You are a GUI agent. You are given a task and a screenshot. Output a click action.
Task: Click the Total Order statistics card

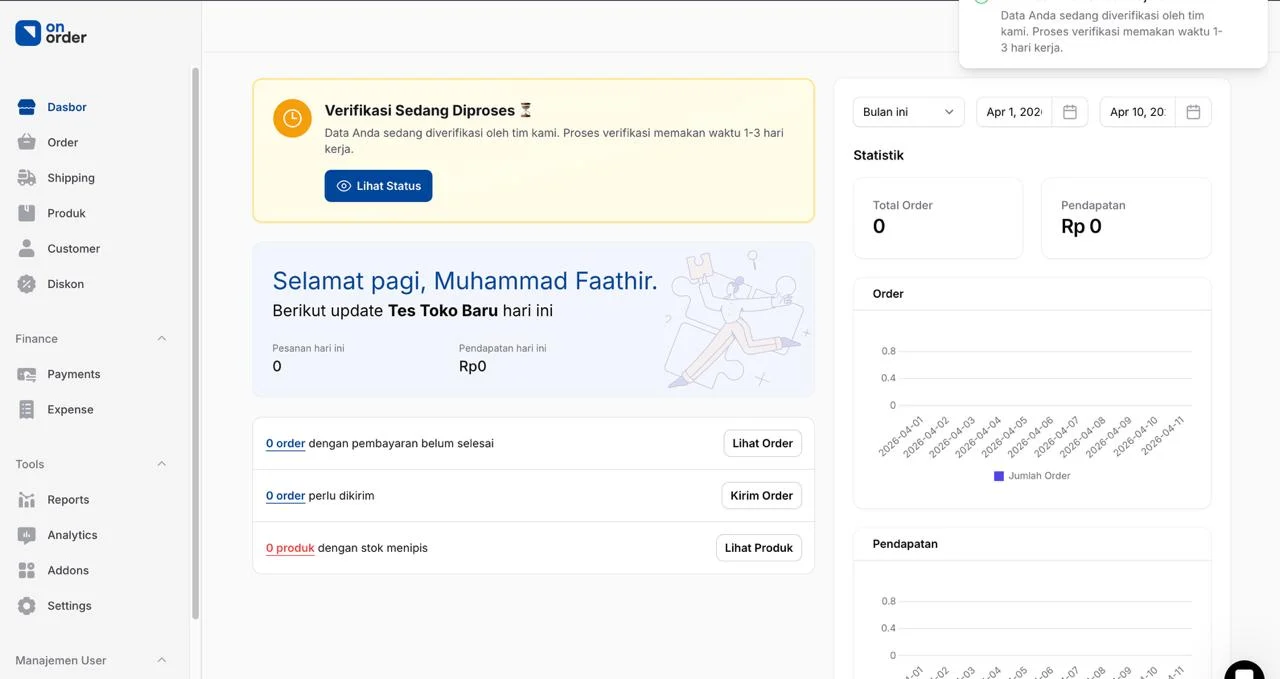pos(938,218)
